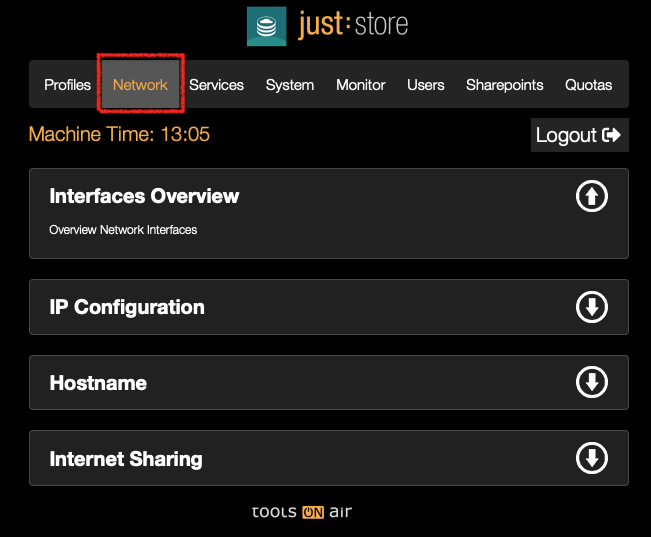Click the Logout button
Screen dimensions: 651x537
pyautogui.click(x=580, y=135)
